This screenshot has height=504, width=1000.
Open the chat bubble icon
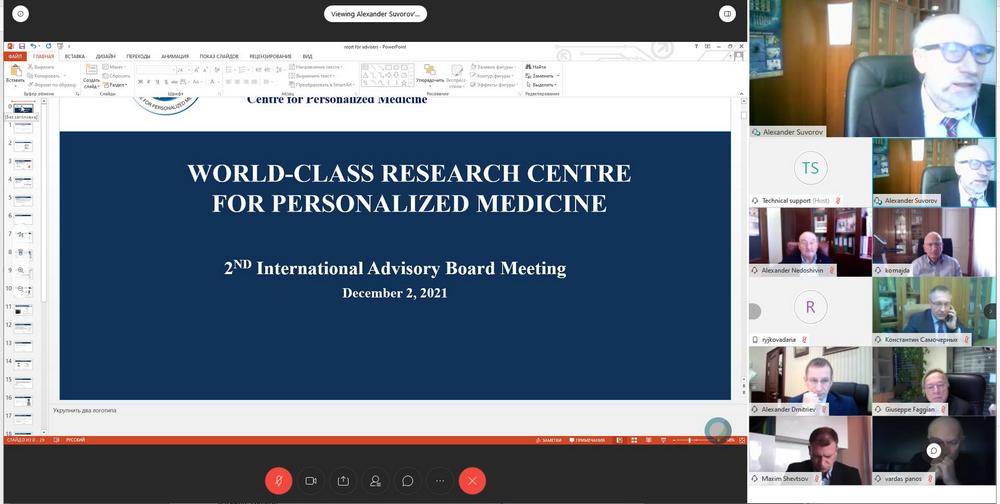click(x=408, y=481)
